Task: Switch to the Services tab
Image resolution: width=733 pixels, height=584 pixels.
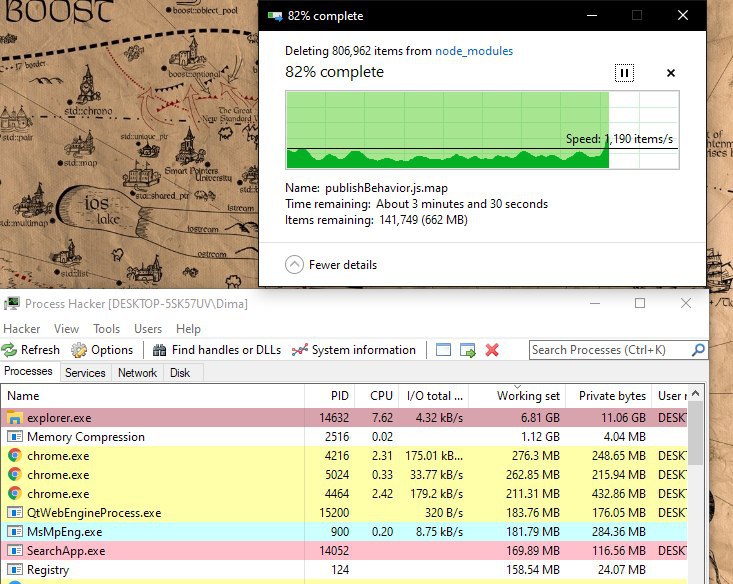Action: tap(85, 373)
